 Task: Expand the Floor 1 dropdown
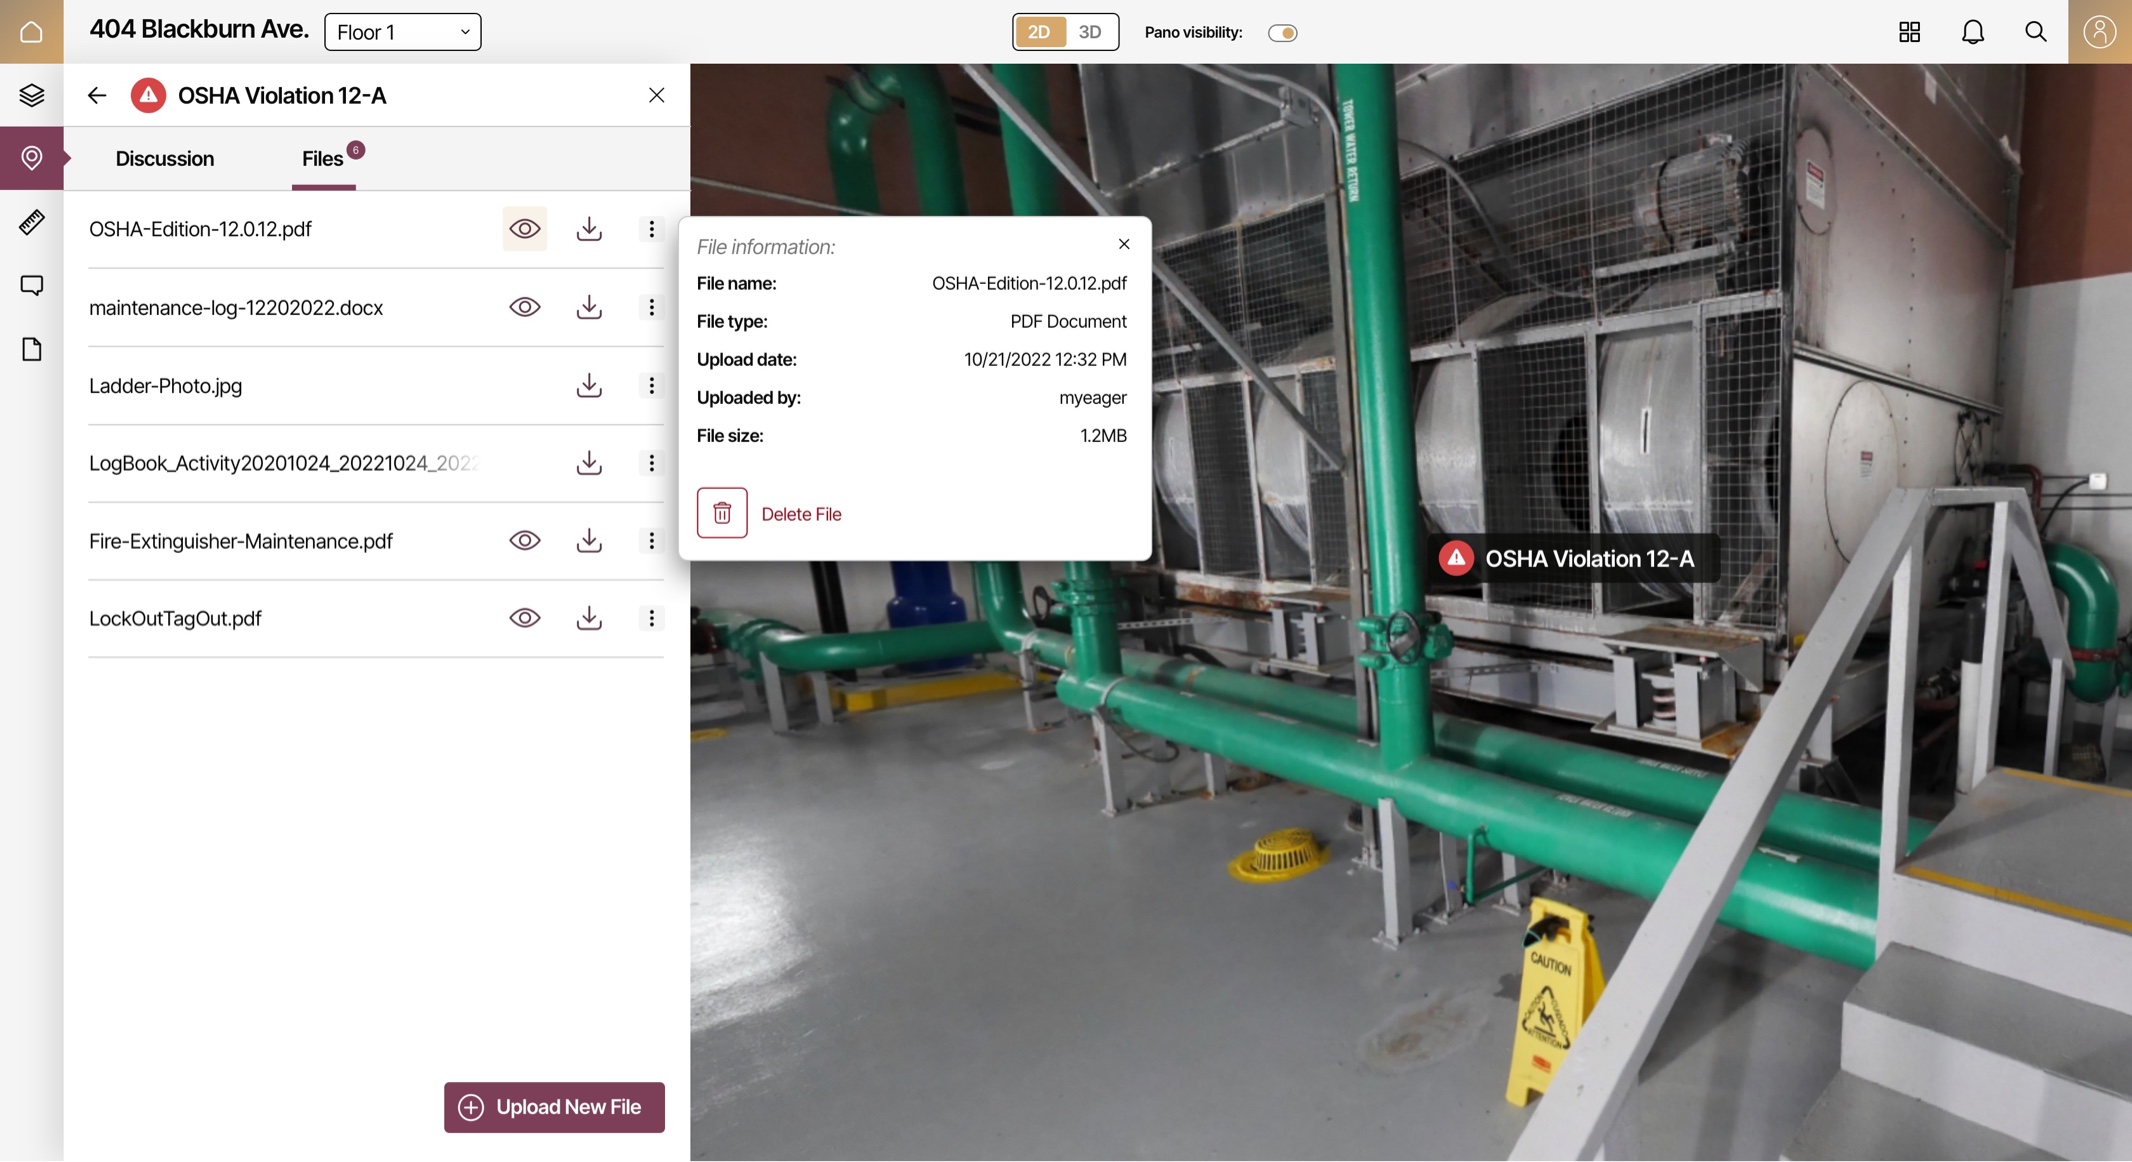pyautogui.click(x=402, y=32)
